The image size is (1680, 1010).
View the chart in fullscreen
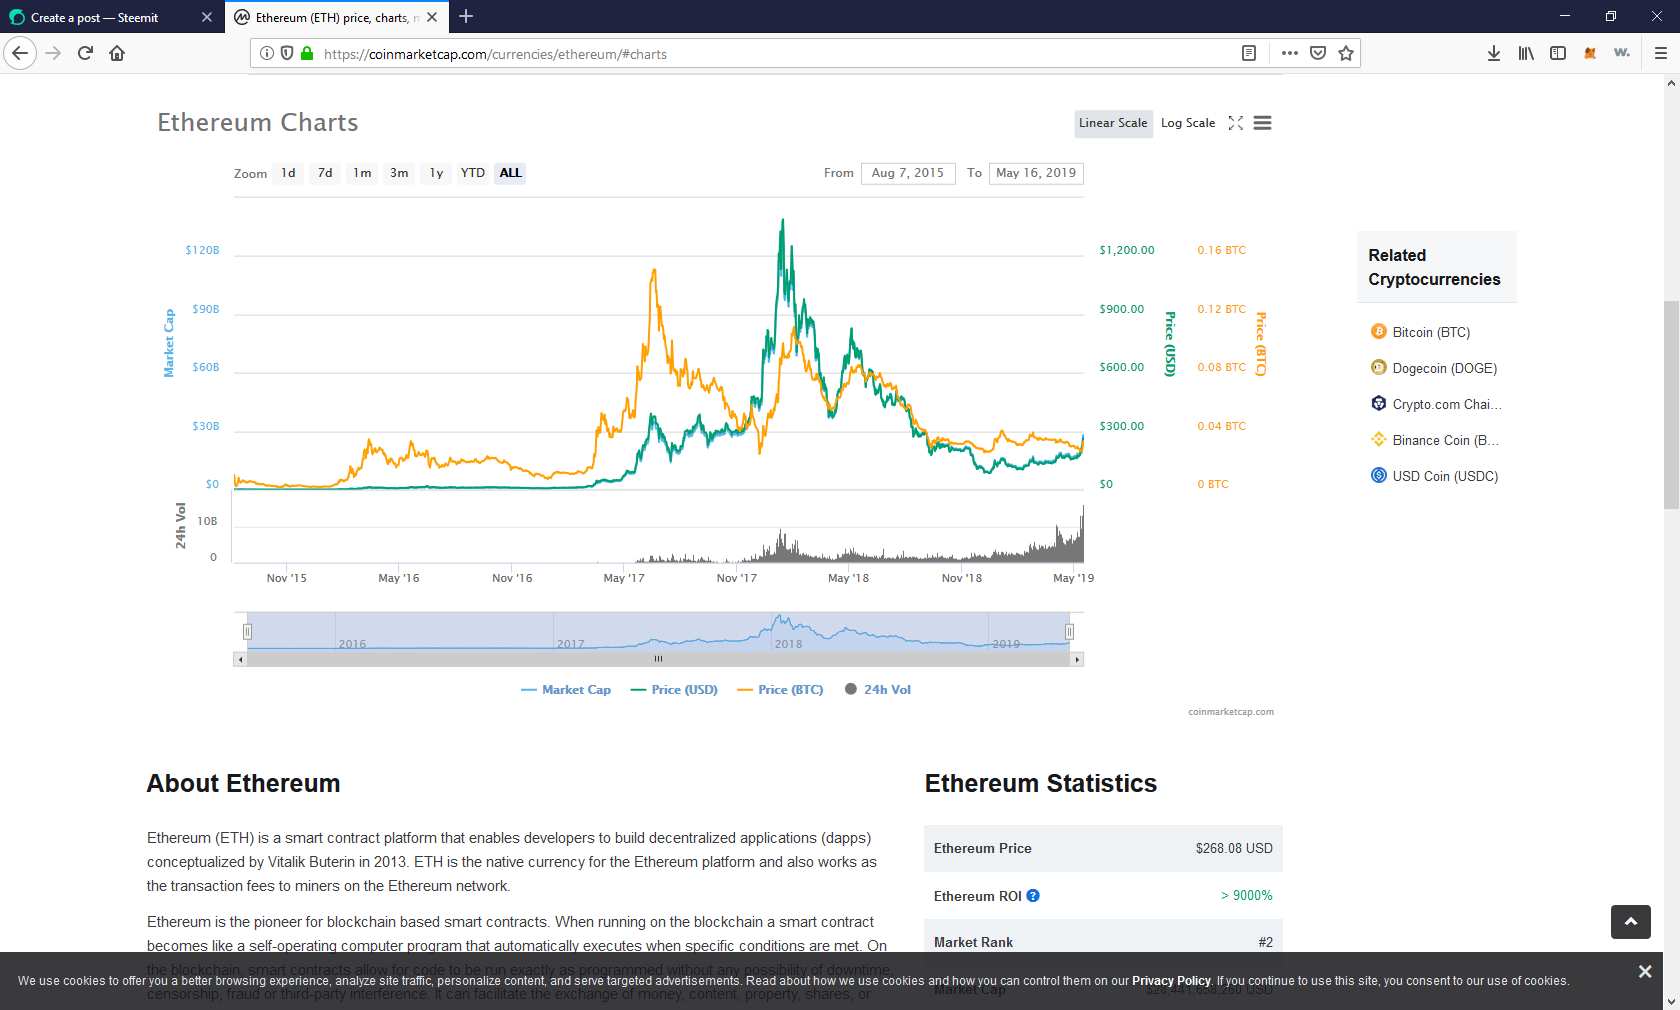1236,123
